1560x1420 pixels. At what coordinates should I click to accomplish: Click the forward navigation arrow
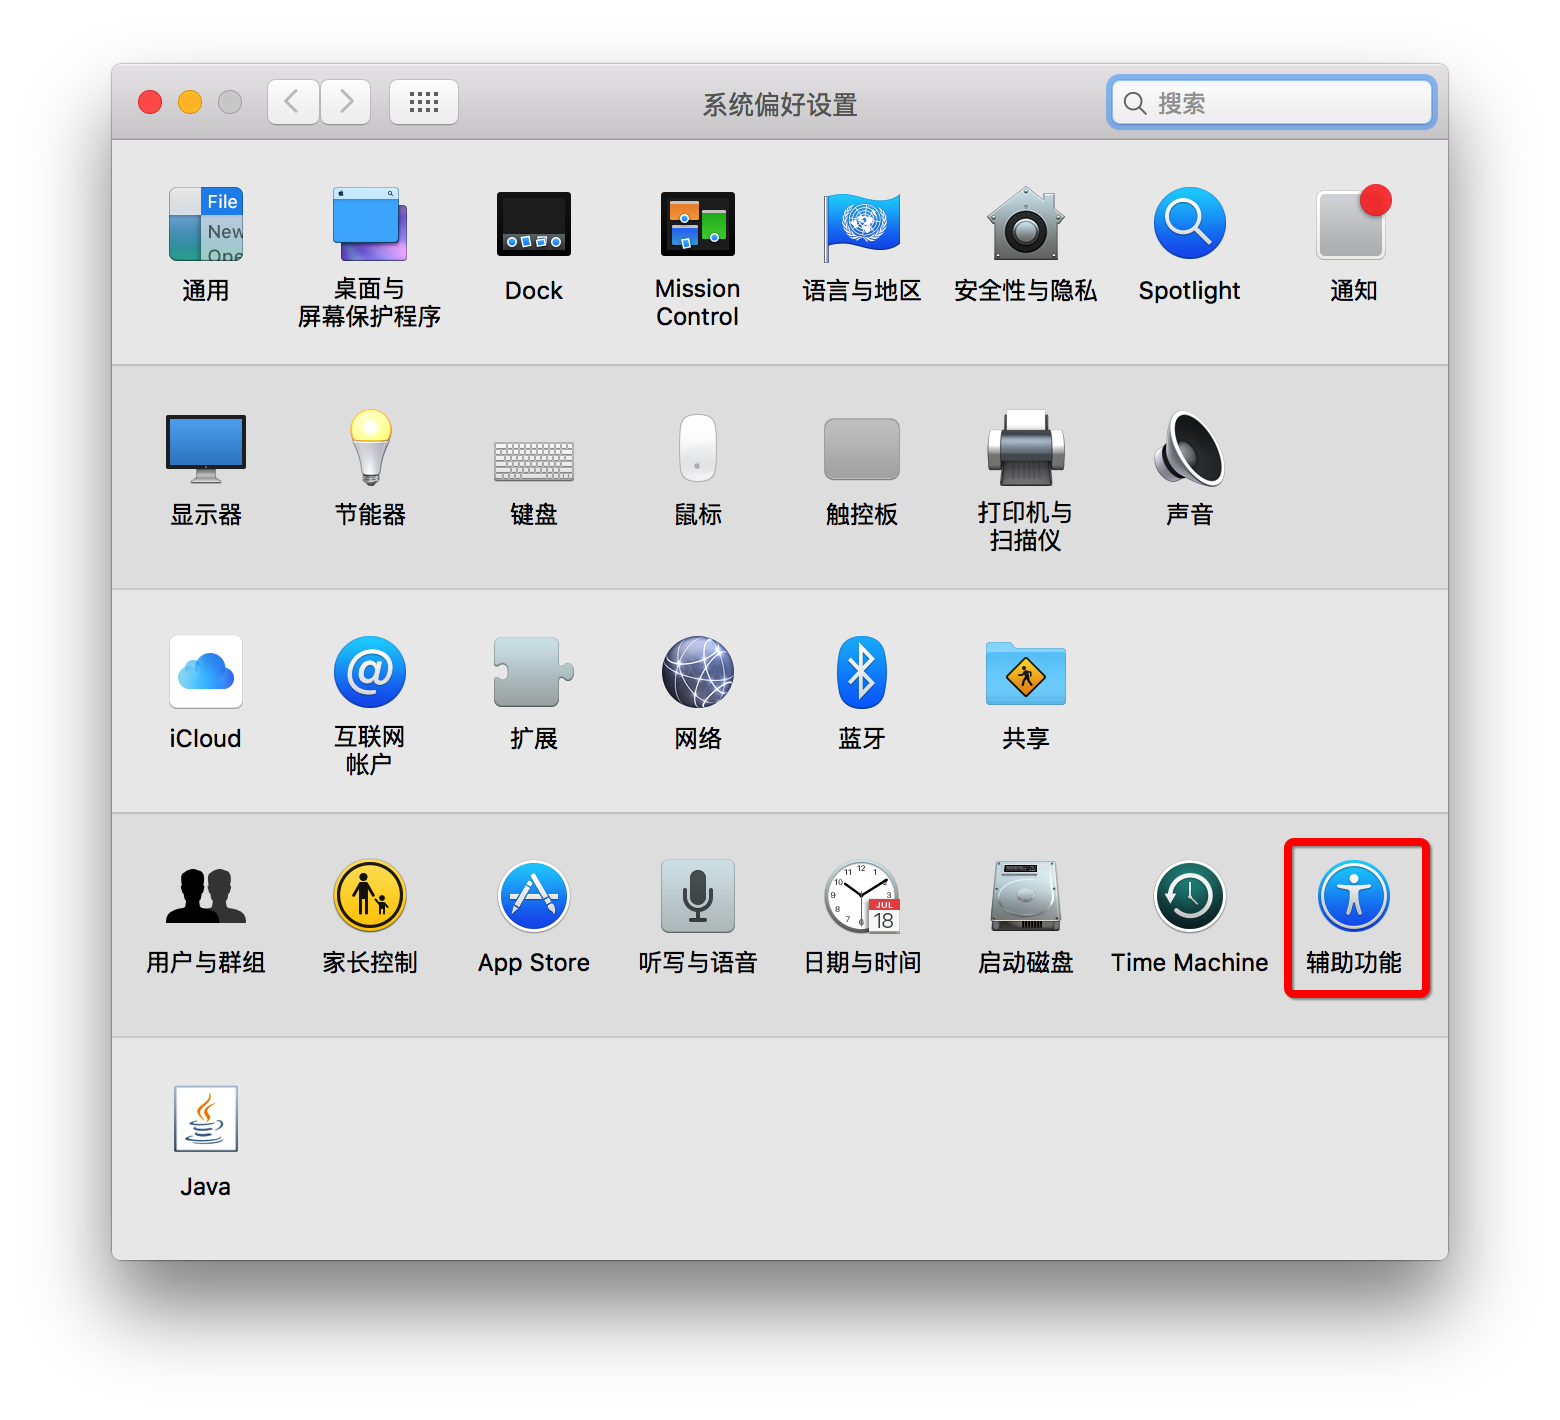point(346,102)
